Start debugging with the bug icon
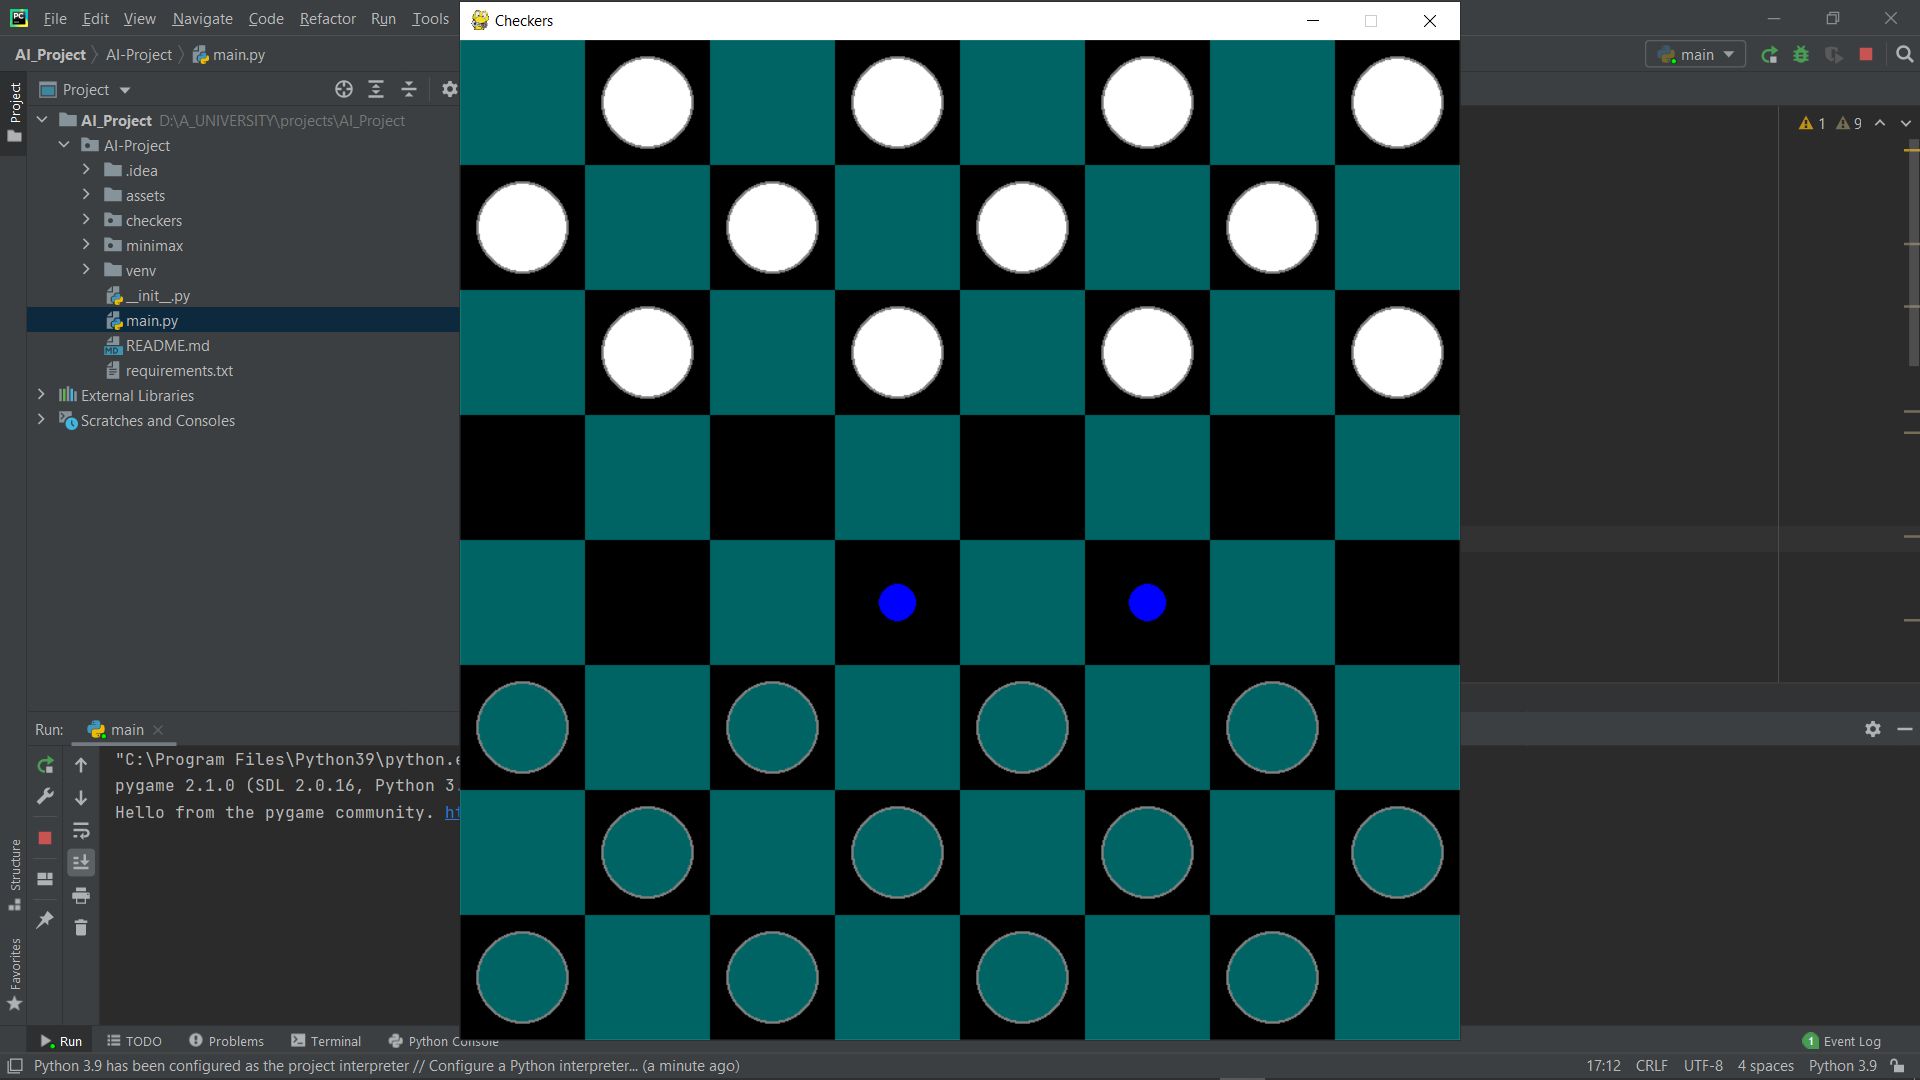Viewport: 1920px width, 1080px height. click(1802, 55)
